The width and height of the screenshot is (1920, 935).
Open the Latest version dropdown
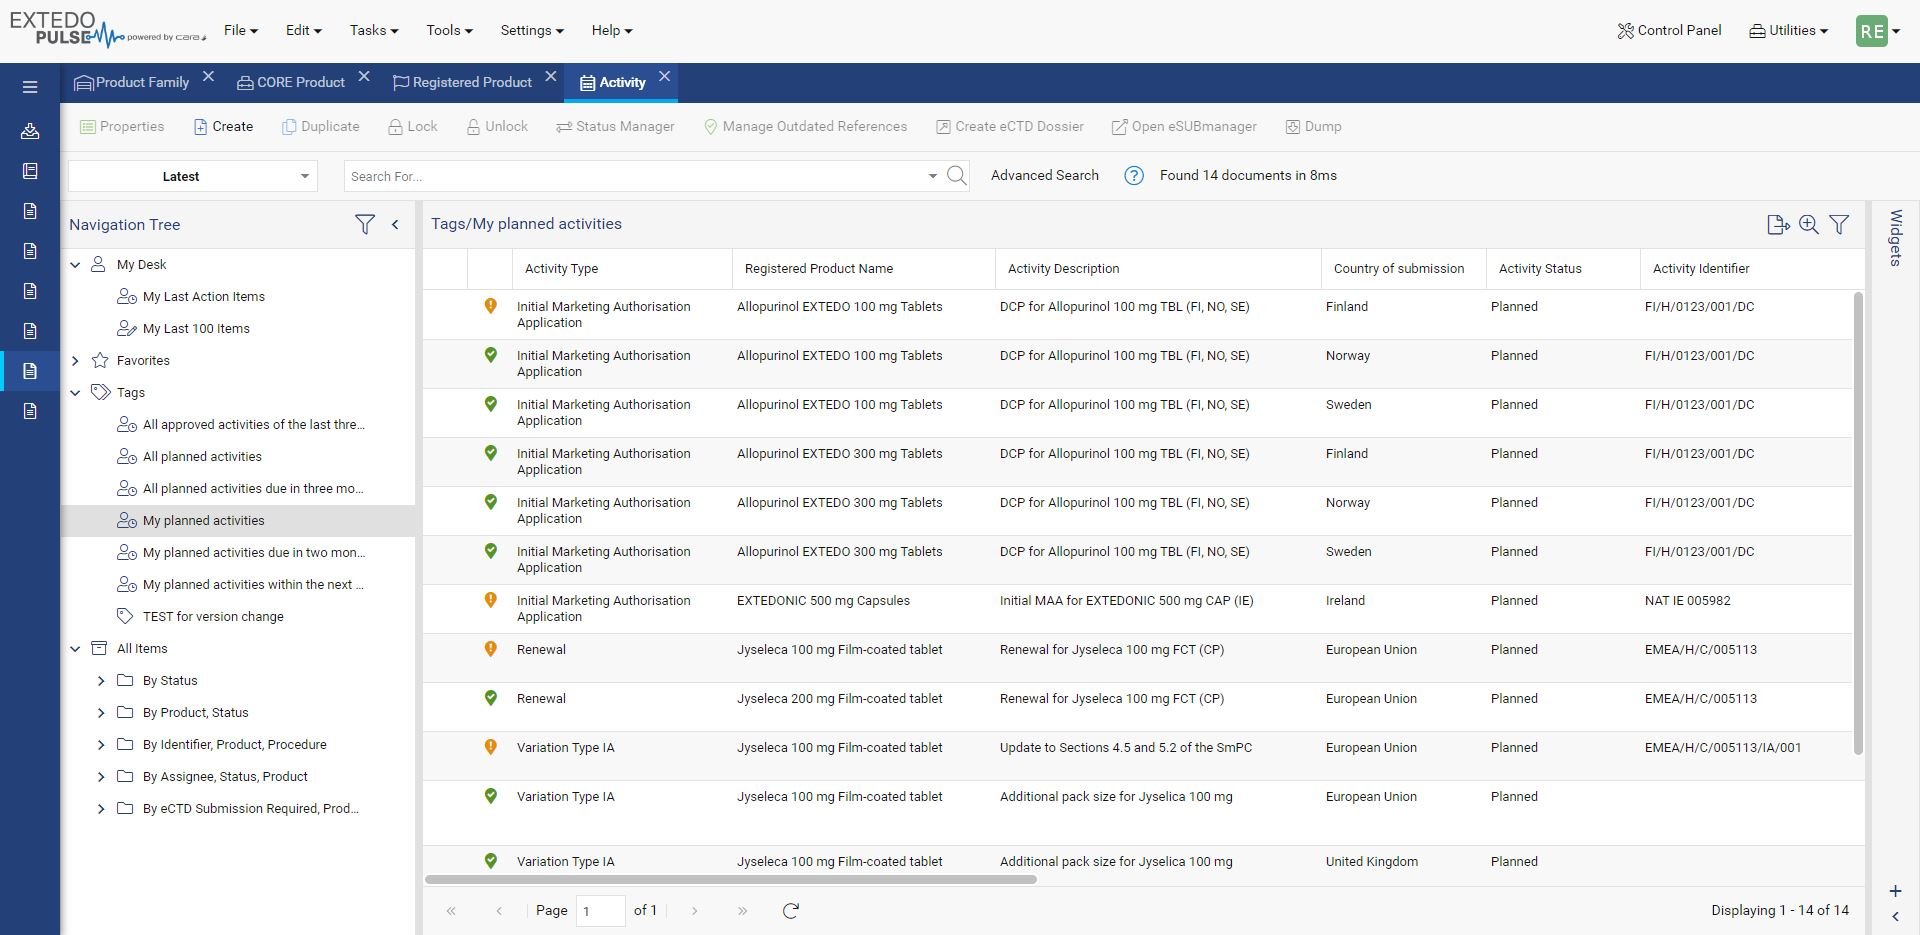191,176
